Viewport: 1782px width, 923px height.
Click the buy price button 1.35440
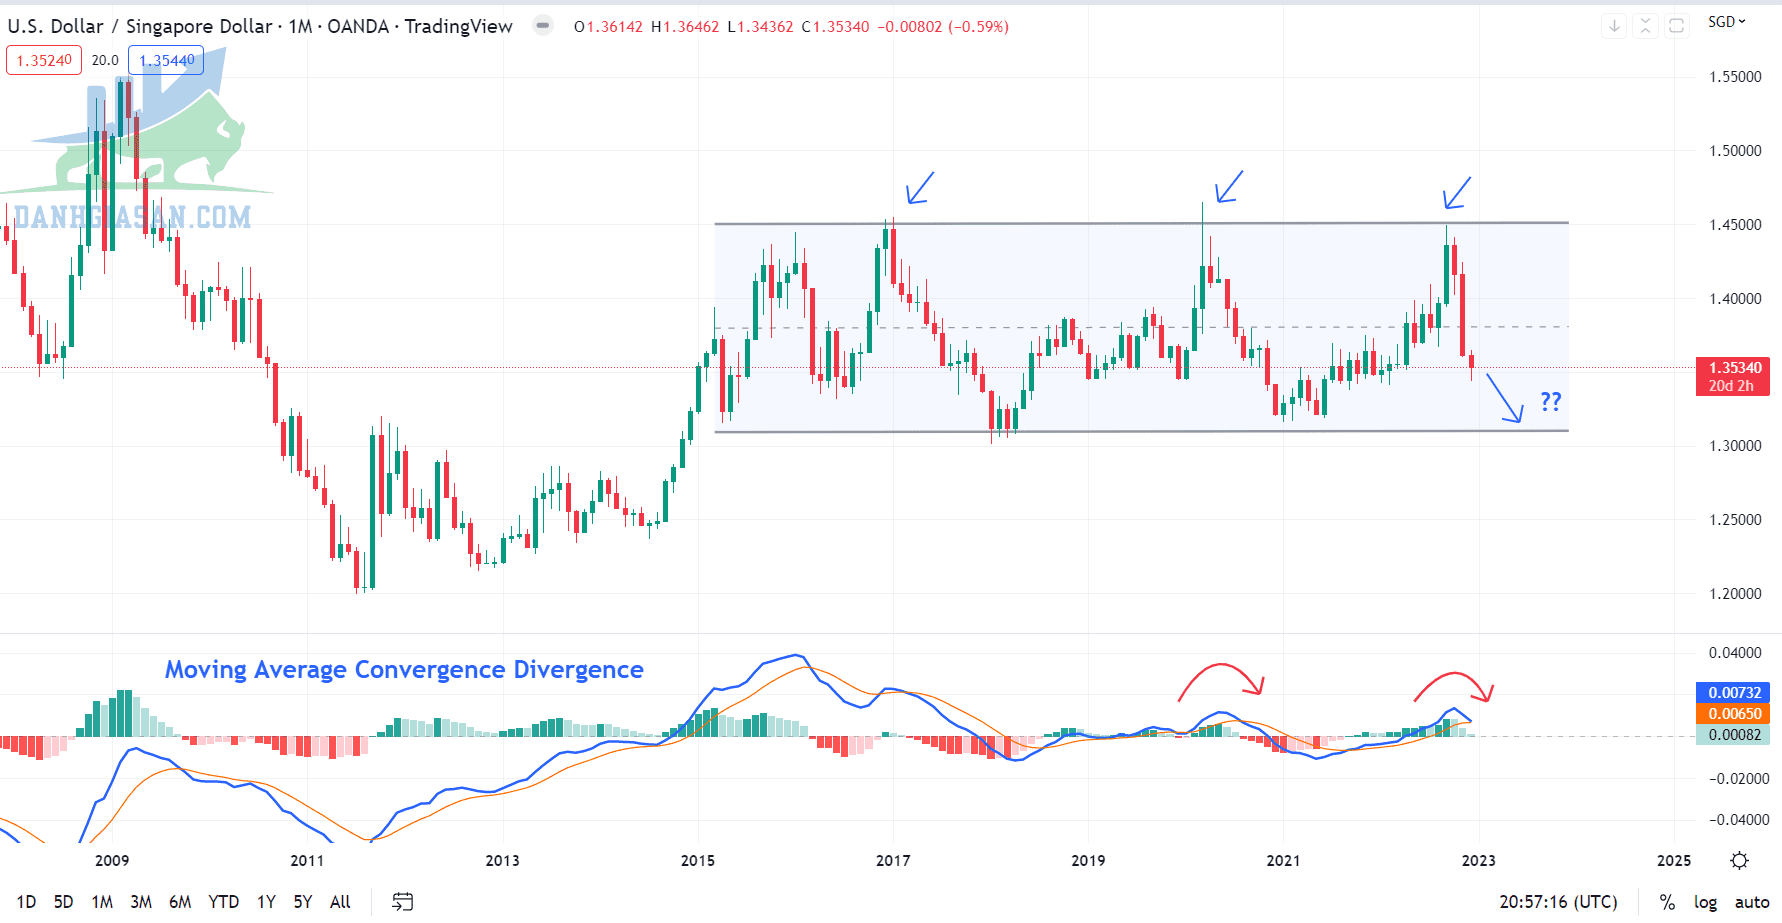point(166,60)
